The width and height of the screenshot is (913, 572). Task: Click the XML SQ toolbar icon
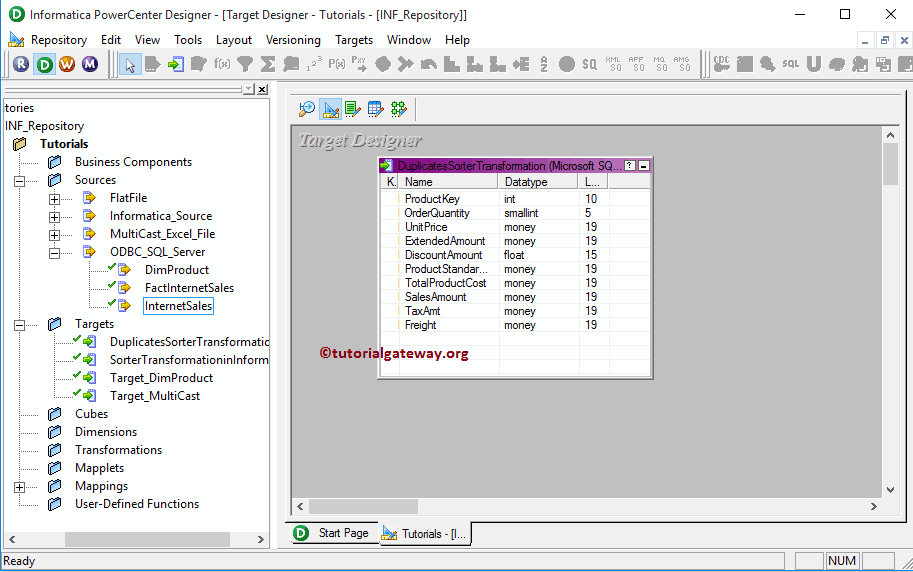[613, 64]
